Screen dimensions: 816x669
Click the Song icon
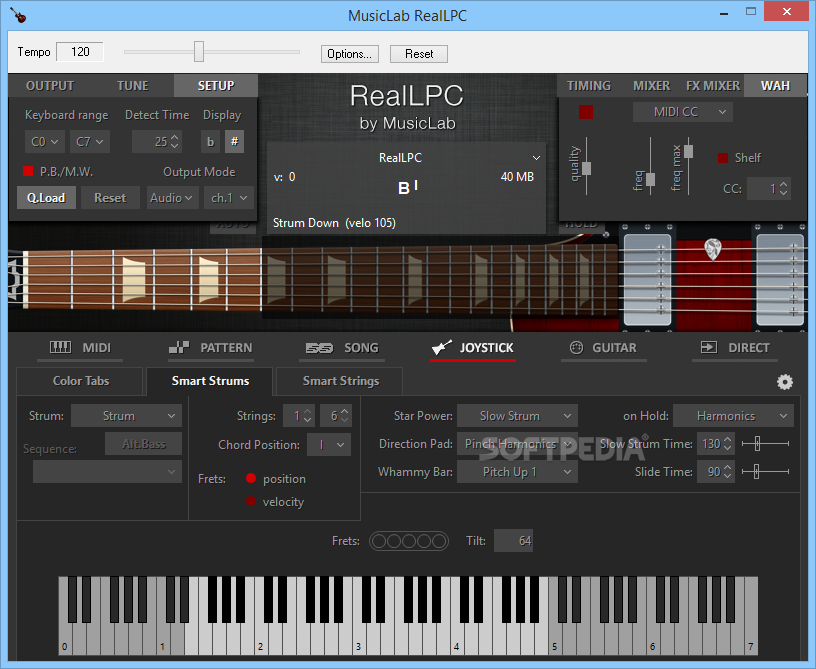coord(319,348)
